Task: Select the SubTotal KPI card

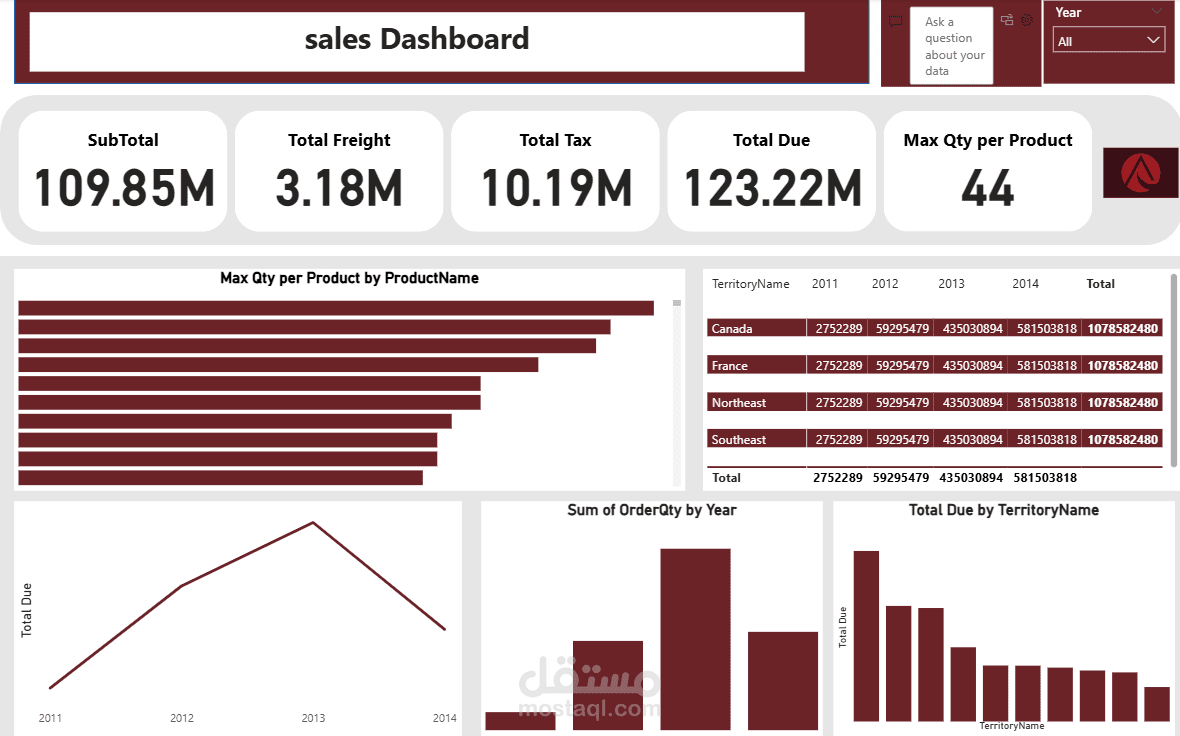Action: point(122,170)
